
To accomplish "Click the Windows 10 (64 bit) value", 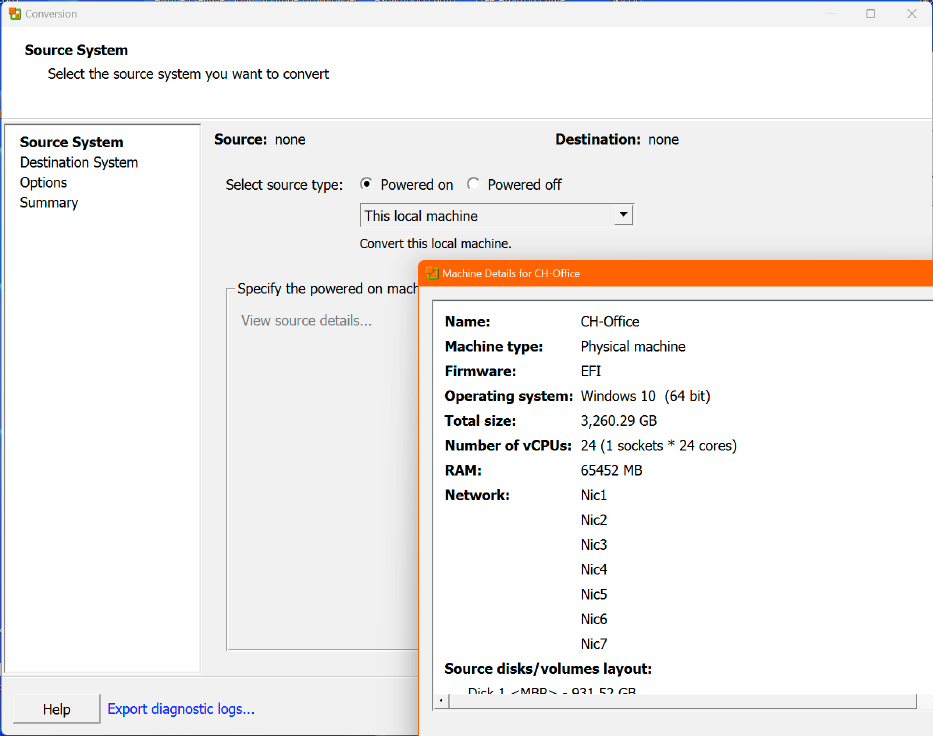I will pyautogui.click(x=646, y=396).
